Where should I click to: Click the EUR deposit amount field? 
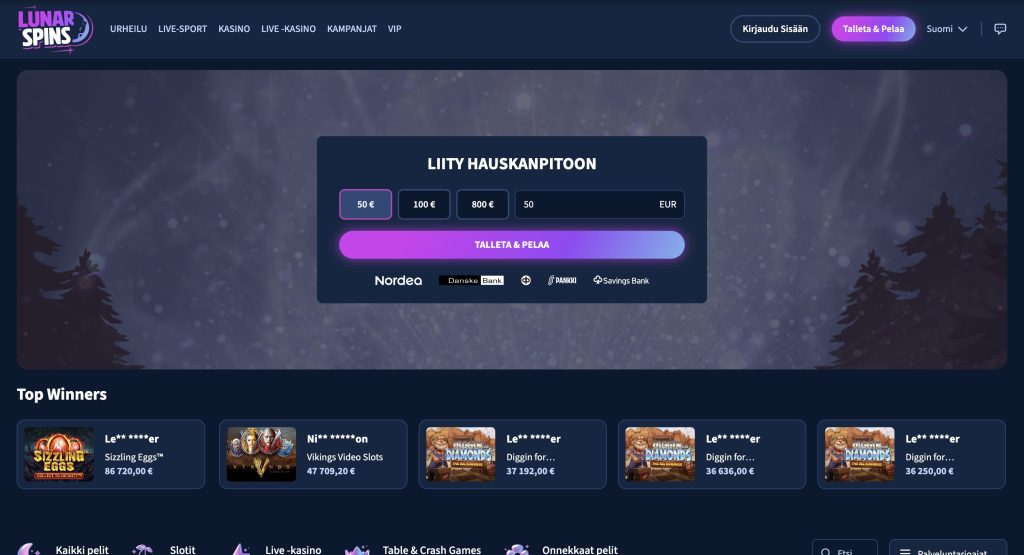coord(599,204)
